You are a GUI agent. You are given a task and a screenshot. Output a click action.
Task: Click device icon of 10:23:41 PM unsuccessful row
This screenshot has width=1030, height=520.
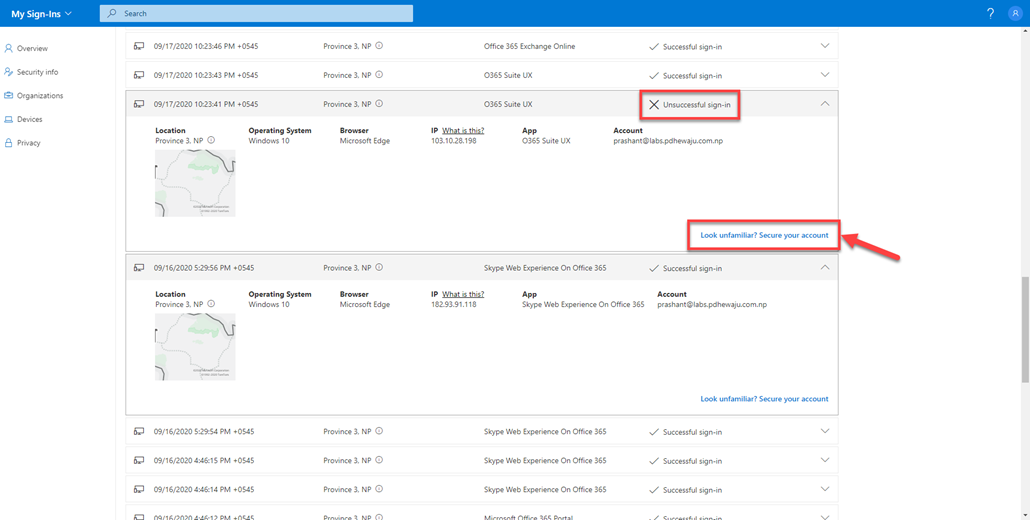139,104
